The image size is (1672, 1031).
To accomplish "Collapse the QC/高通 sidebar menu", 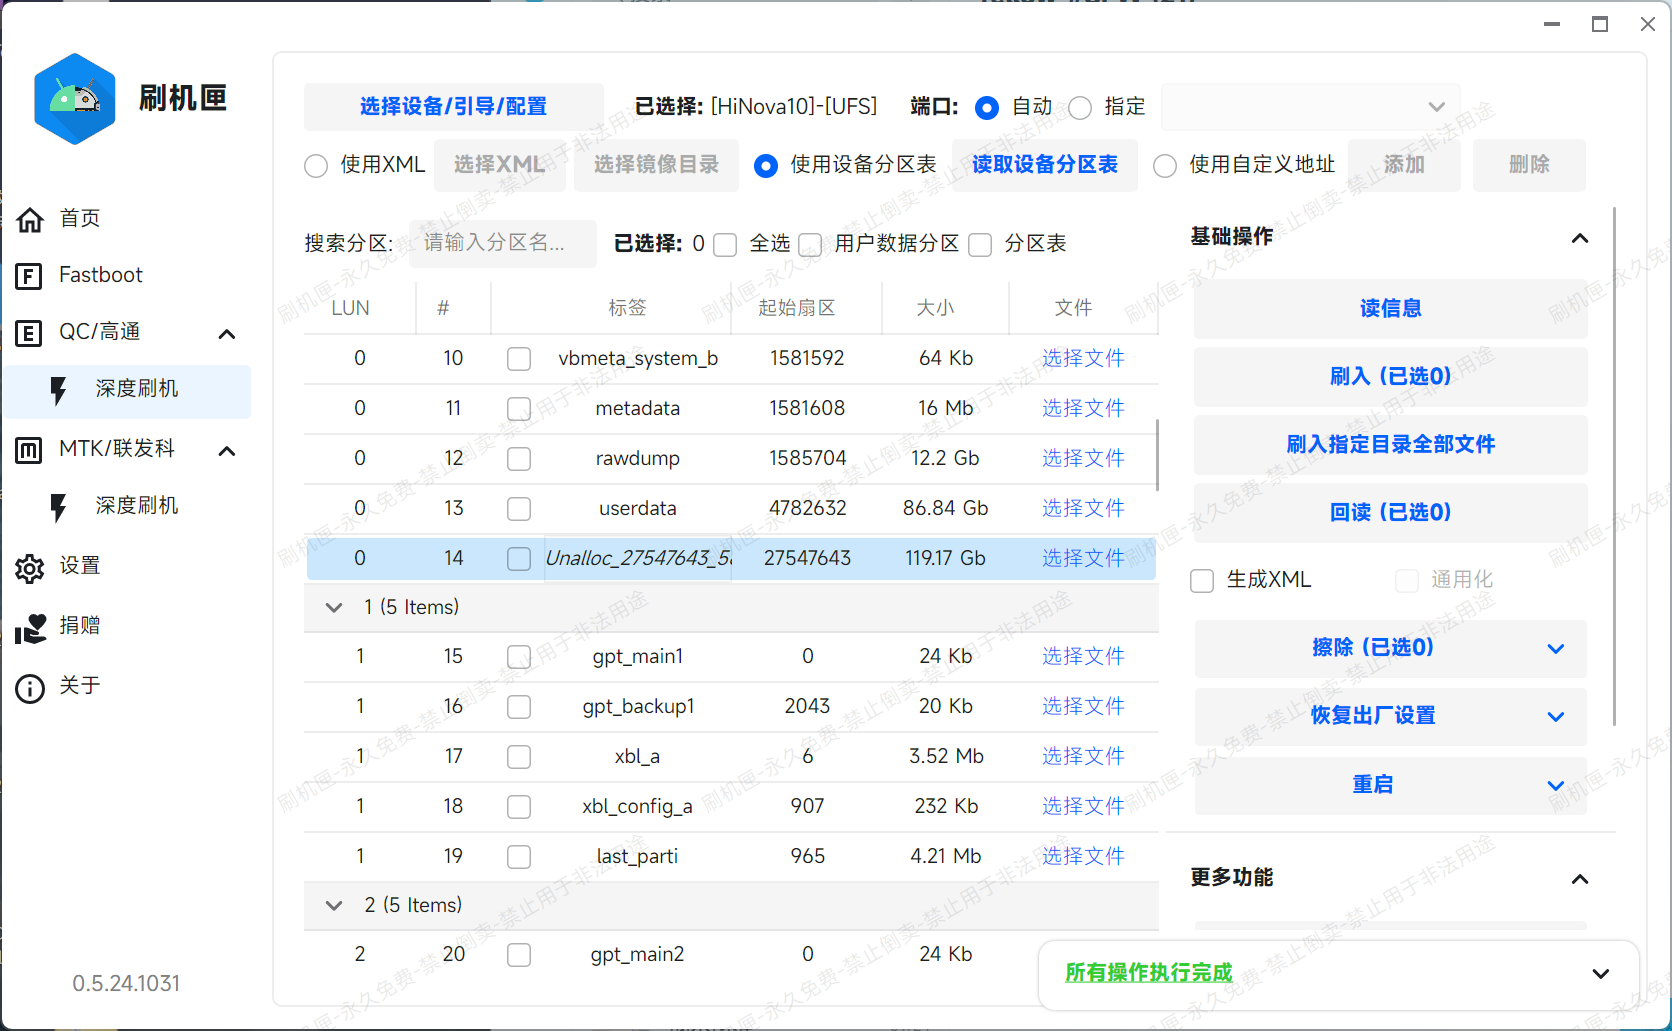I will tap(227, 334).
